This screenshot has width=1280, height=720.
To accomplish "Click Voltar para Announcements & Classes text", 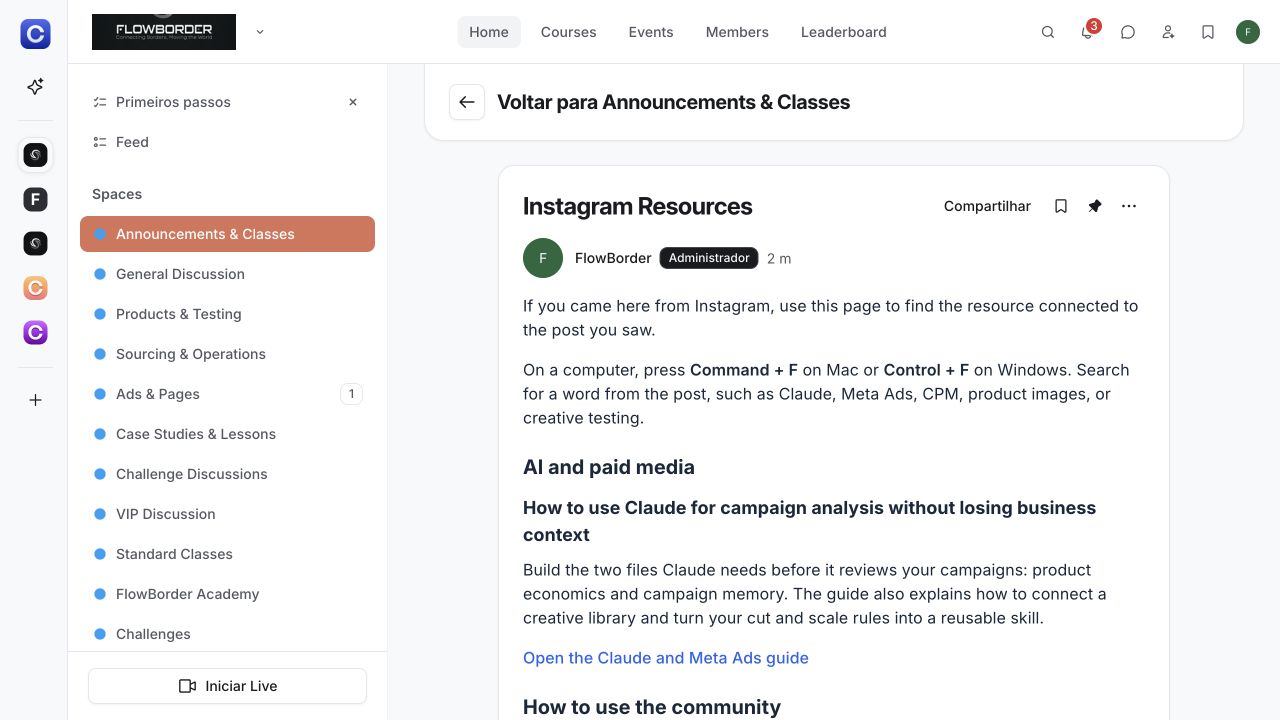I will (x=673, y=102).
